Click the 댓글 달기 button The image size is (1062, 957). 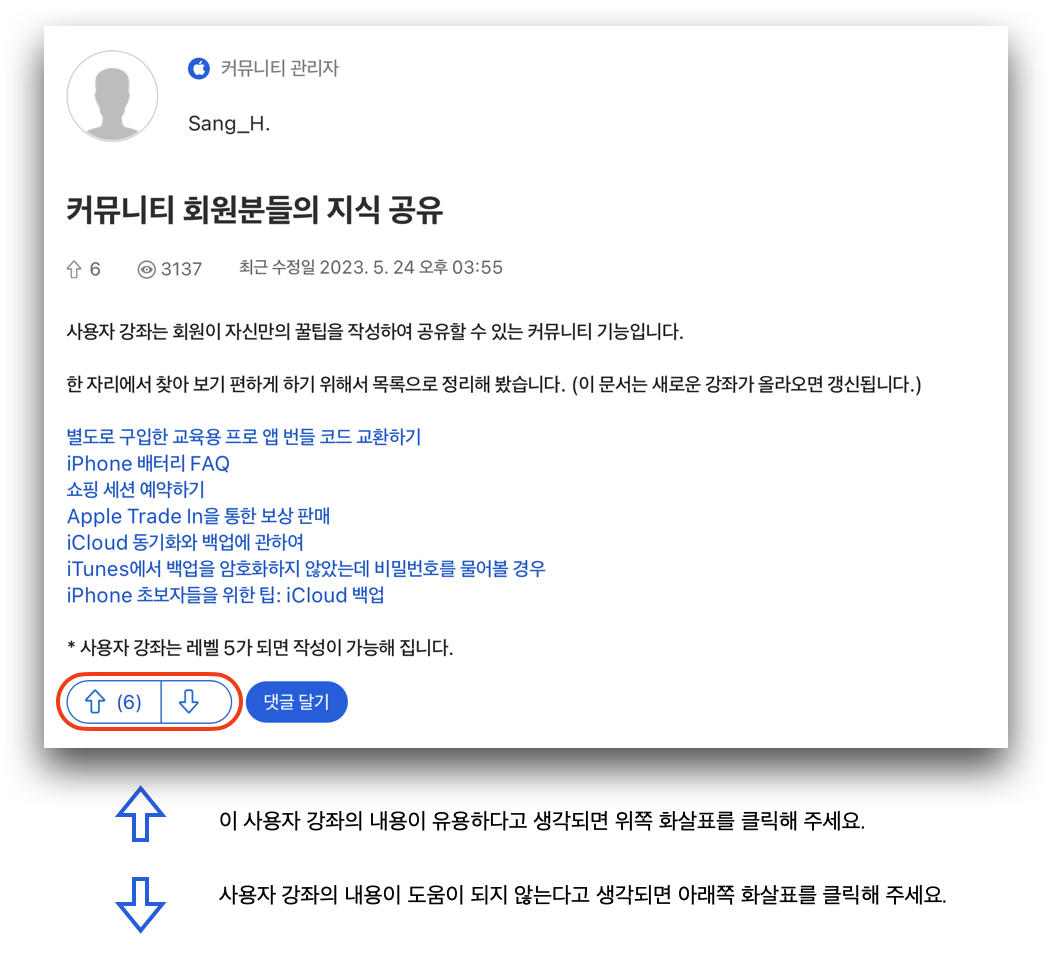point(297,702)
